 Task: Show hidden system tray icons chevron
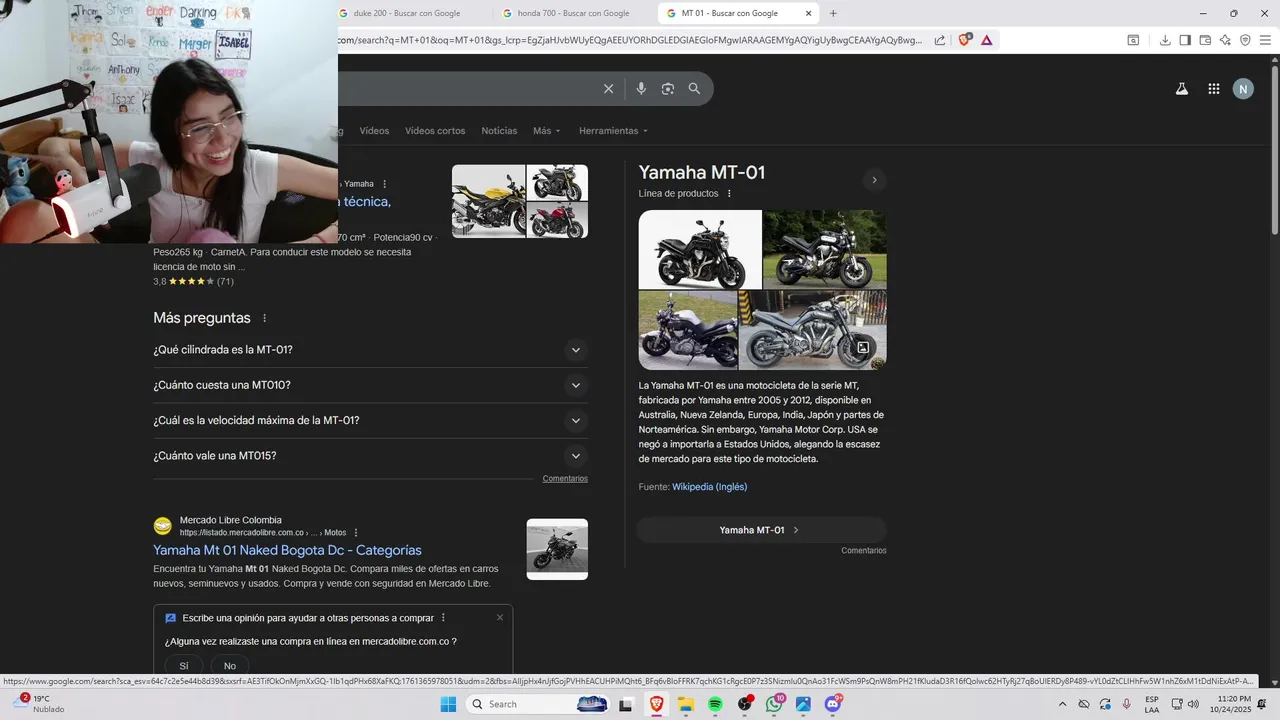click(x=1064, y=704)
